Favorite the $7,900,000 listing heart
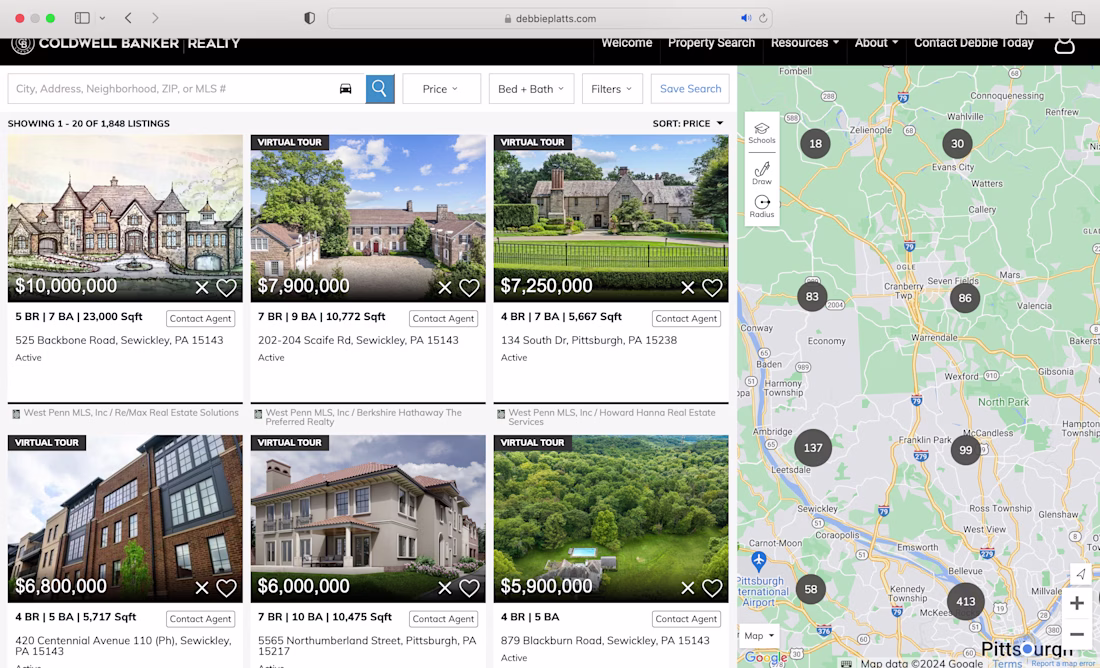 click(x=469, y=288)
